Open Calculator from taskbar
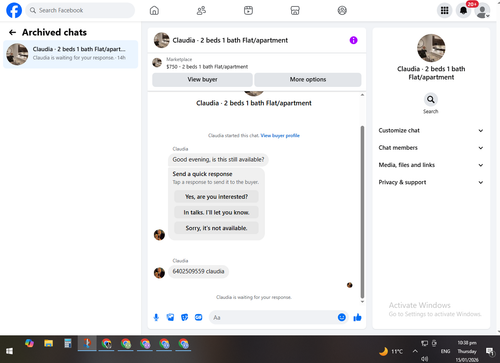 tap(68, 343)
